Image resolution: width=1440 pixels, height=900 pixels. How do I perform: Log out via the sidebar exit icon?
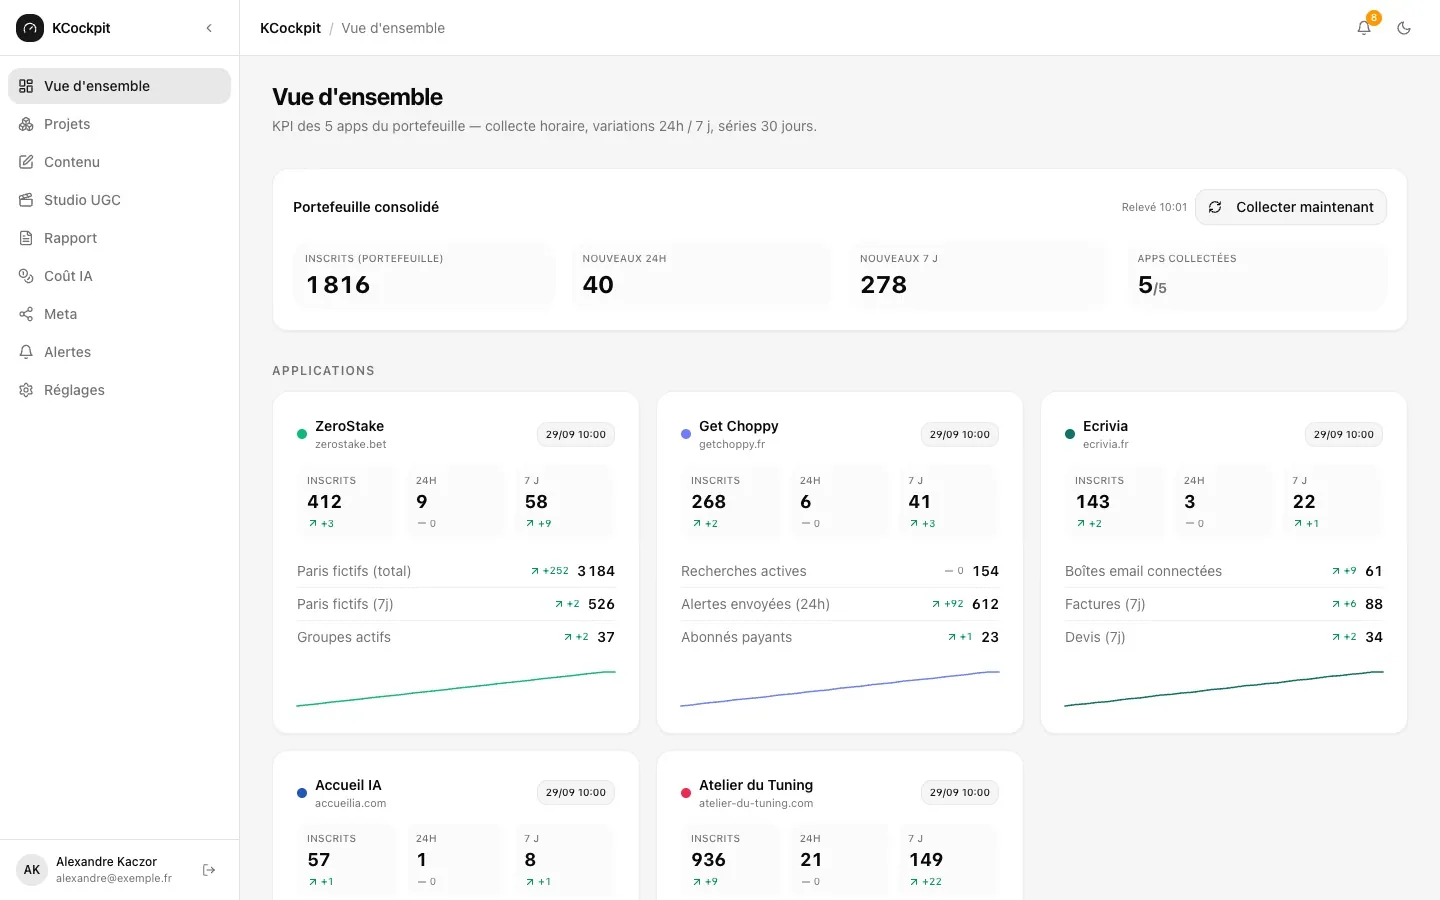point(209,870)
